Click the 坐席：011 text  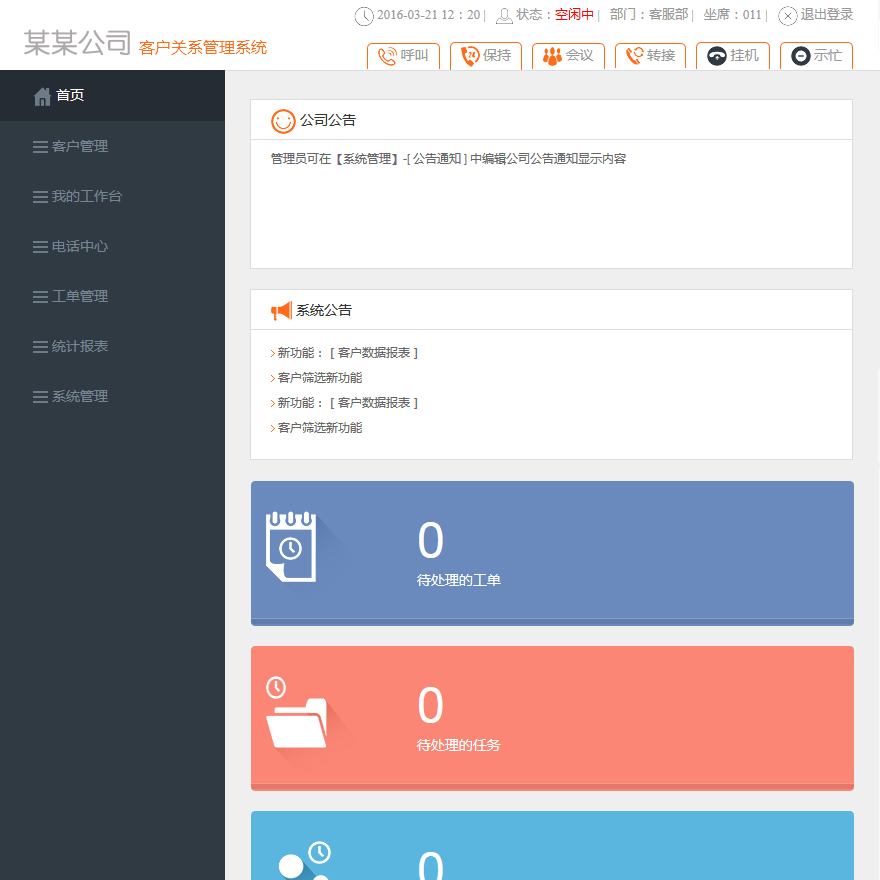(x=732, y=15)
